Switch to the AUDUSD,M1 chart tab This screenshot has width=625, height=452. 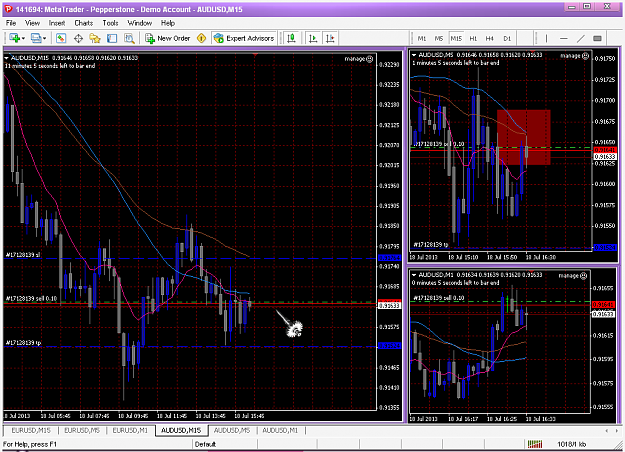pos(280,430)
